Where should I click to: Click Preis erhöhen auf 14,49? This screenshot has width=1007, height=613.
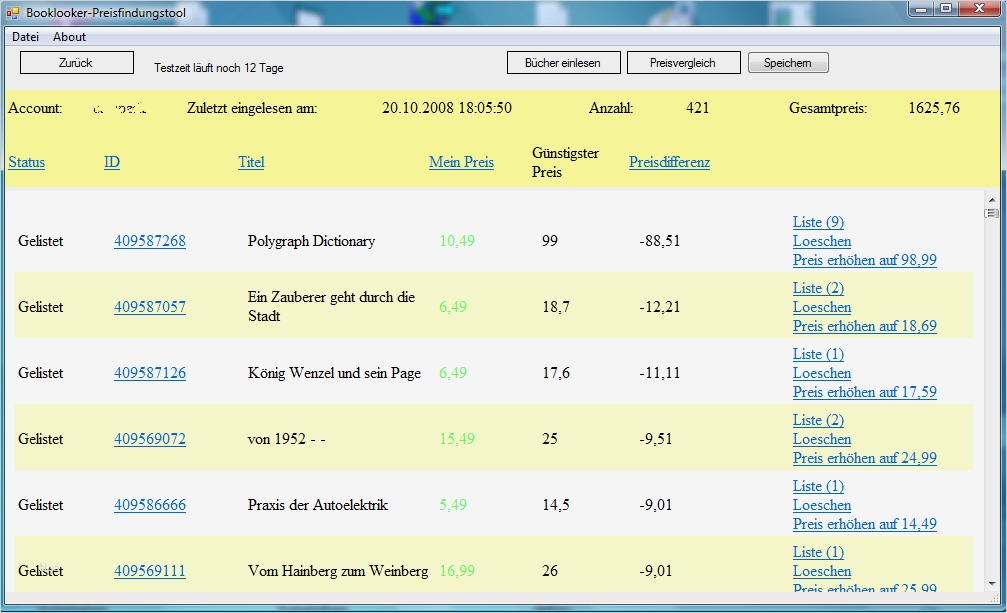864,524
